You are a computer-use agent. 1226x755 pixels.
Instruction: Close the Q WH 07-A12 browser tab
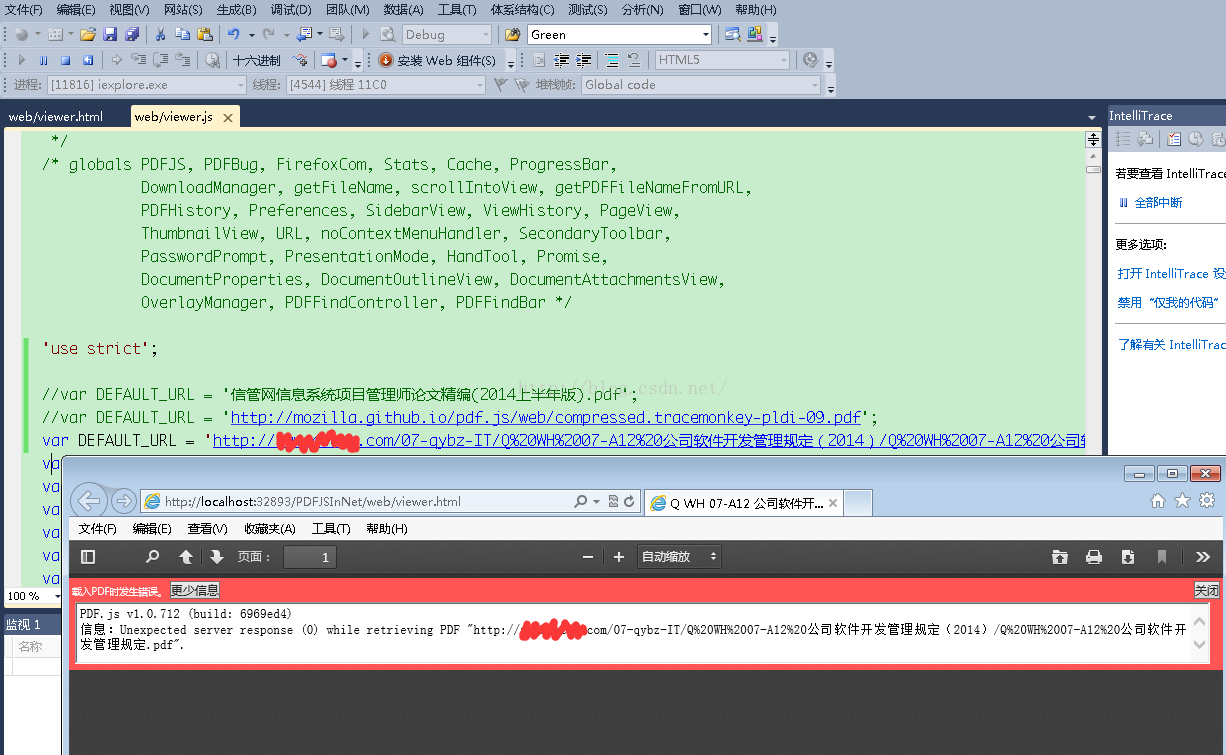pyautogui.click(x=833, y=504)
